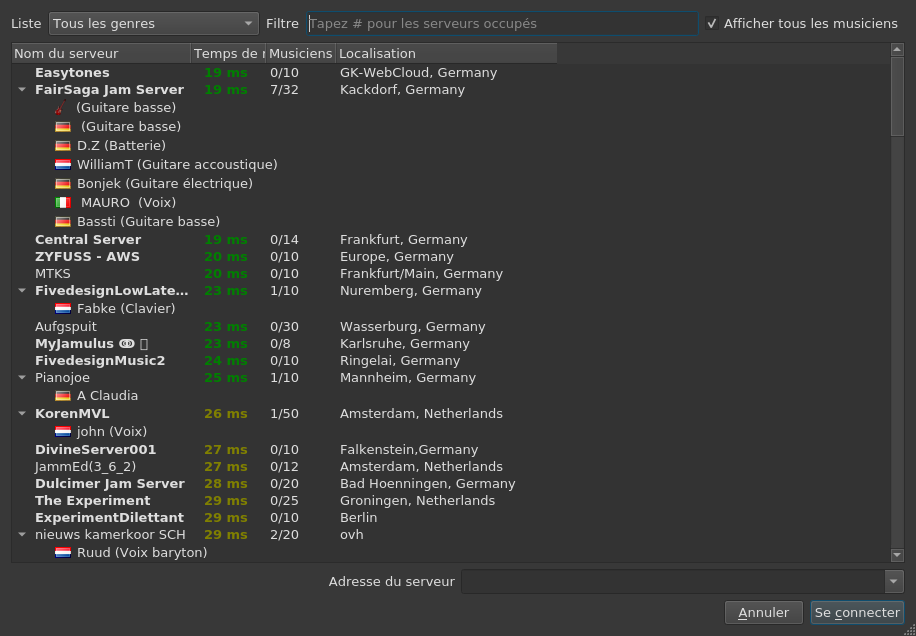
Task: Collapse the FairSaga Jam Server musicians list
Action: (x=22, y=90)
